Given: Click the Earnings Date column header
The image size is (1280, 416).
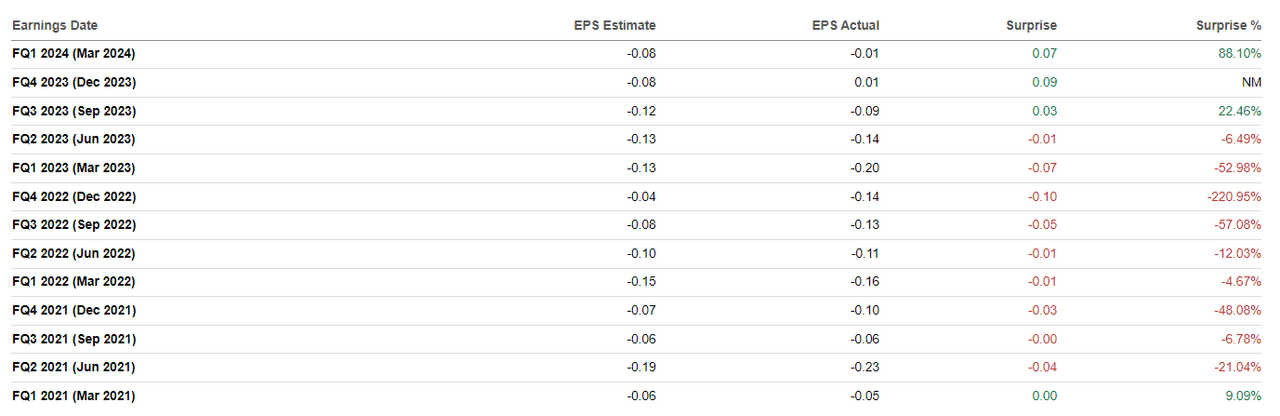Looking at the screenshot, I should [55, 25].
